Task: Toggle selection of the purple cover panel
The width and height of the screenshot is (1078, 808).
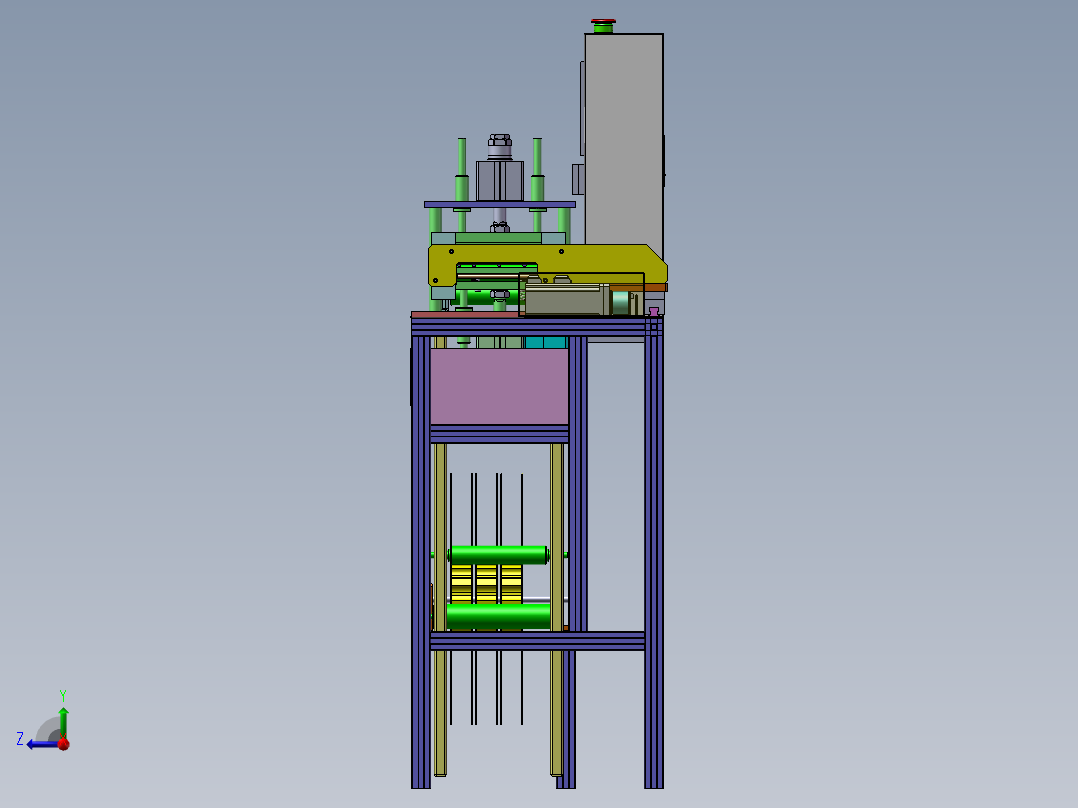Action: (500, 386)
